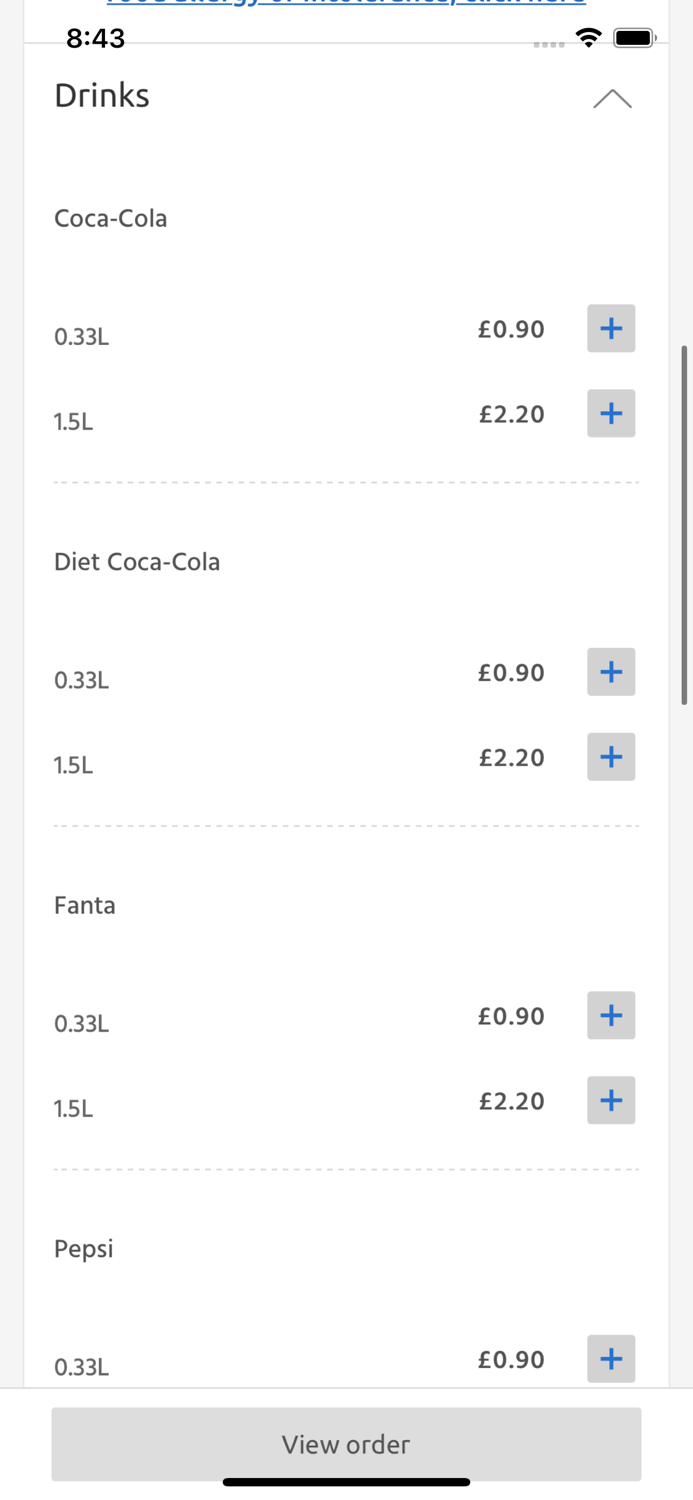
Task: Add Diet Coca-Cola 1.5L to order
Action: point(611,757)
